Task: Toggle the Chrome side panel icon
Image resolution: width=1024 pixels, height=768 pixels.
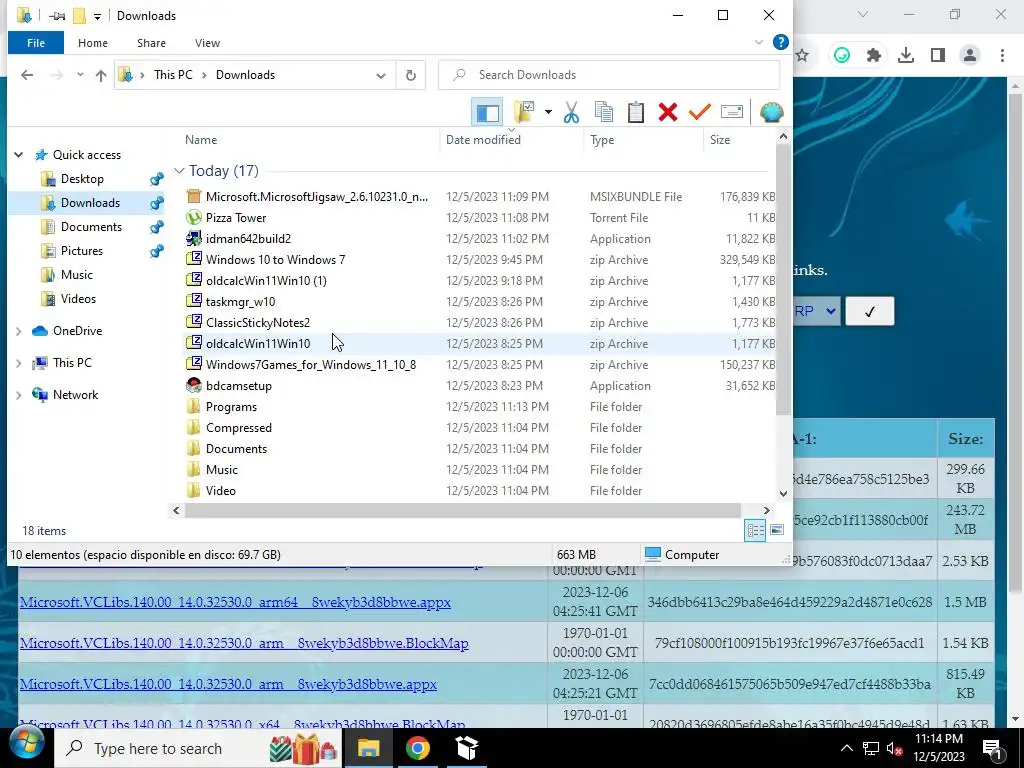Action: 938,56
